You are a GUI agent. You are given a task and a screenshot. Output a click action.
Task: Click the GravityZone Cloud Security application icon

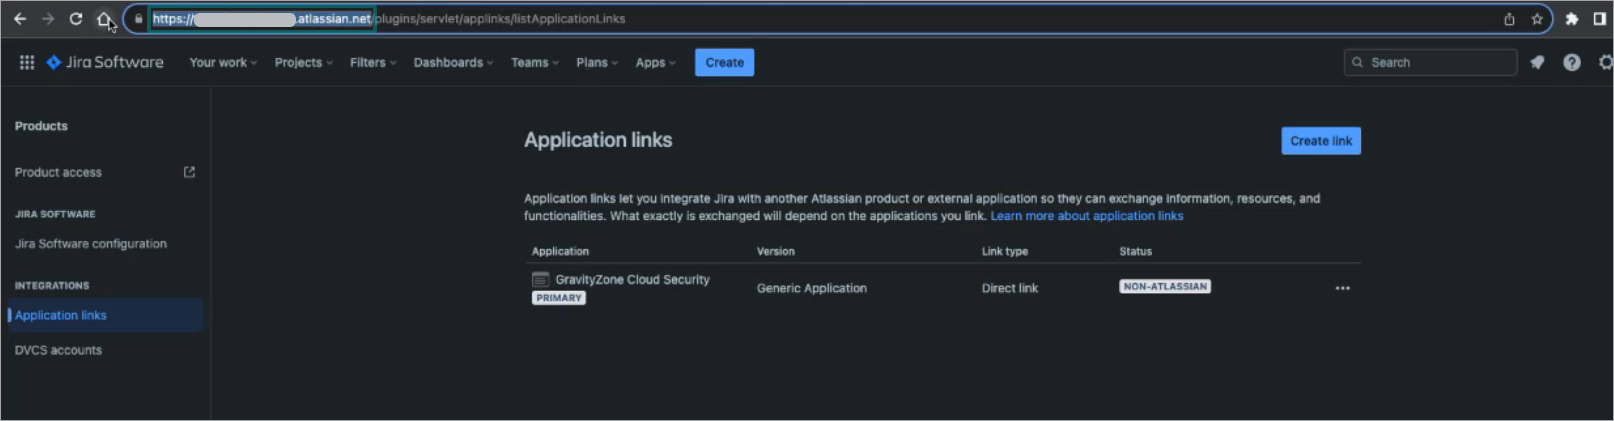pyautogui.click(x=541, y=280)
